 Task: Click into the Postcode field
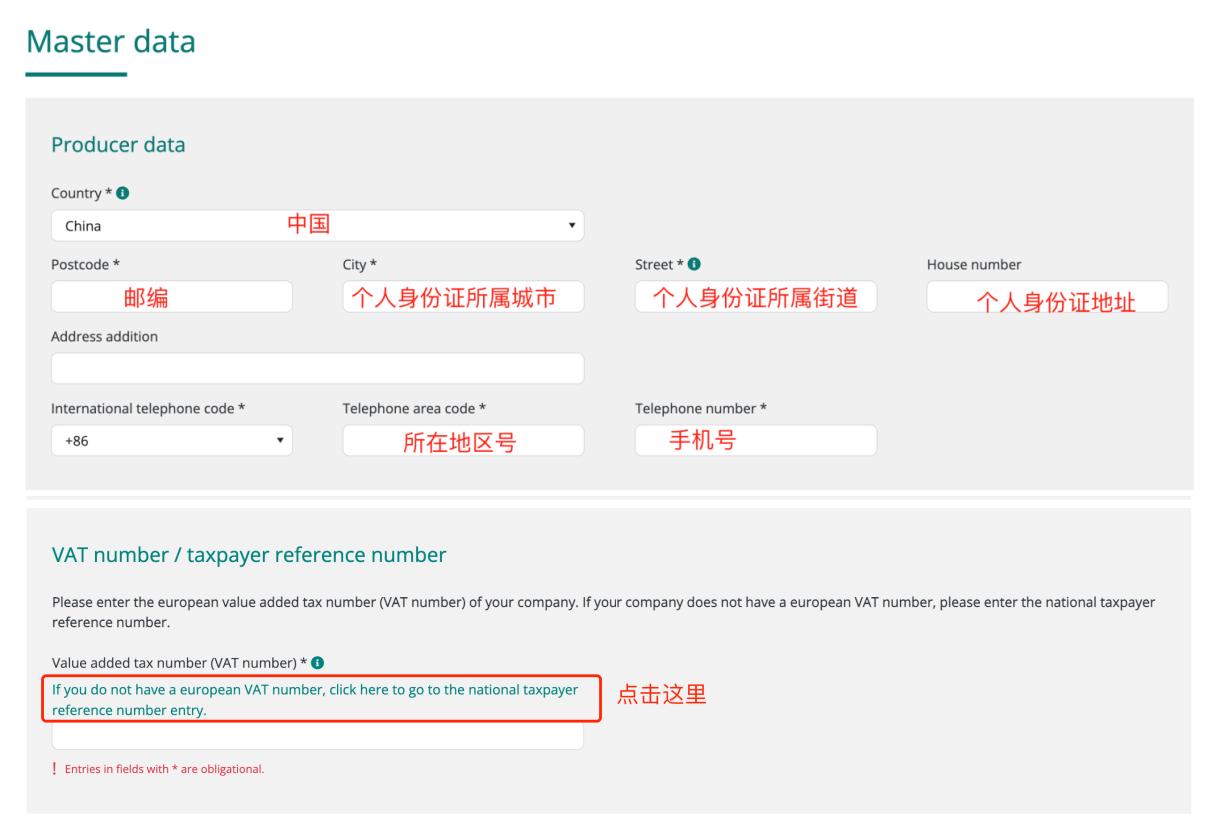pyautogui.click(x=171, y=297)
